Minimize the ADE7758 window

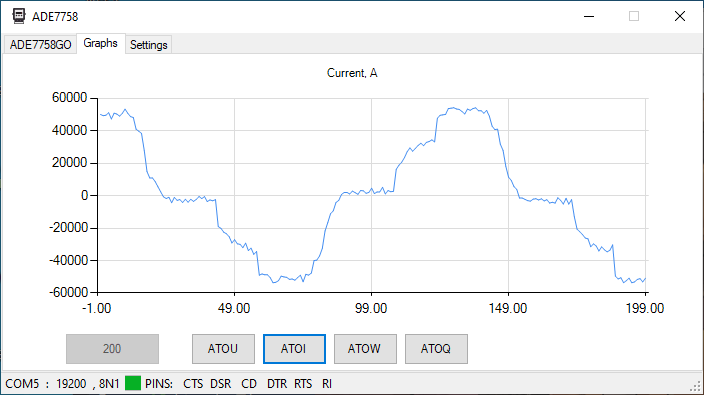click(589, 16)
